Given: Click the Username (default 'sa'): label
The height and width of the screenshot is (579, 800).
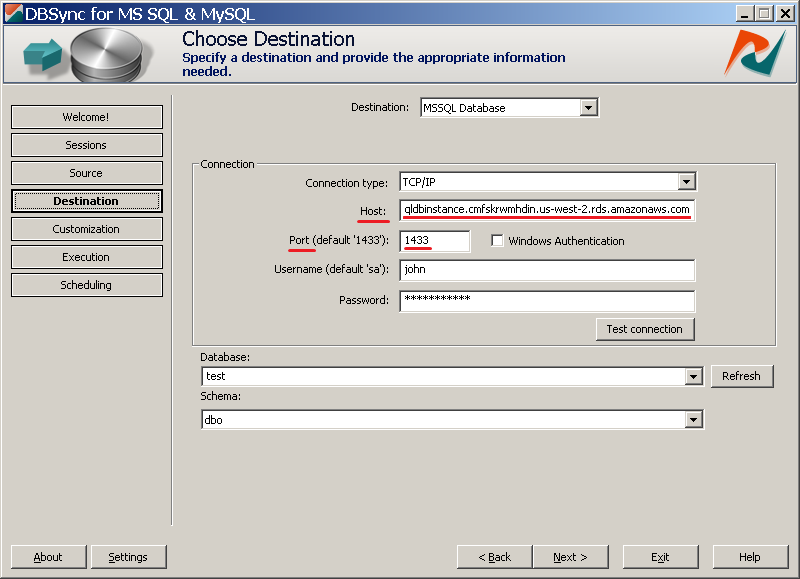Looking at the screenshot, I should [331, 269].
